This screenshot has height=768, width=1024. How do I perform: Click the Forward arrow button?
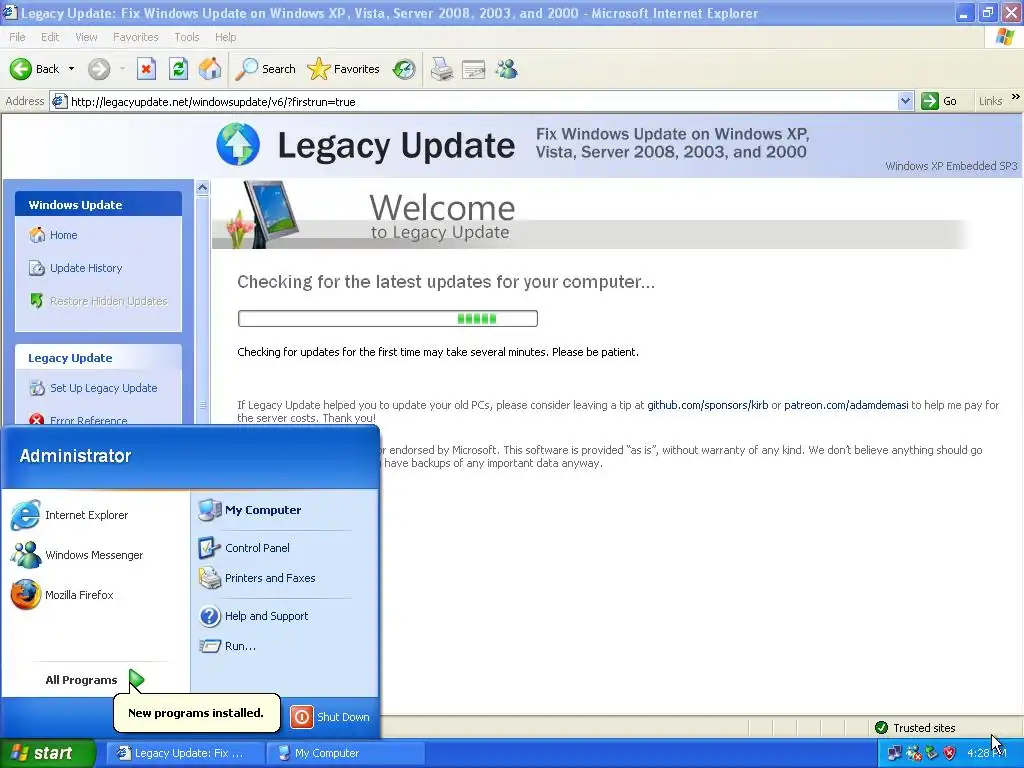(99, 69)
